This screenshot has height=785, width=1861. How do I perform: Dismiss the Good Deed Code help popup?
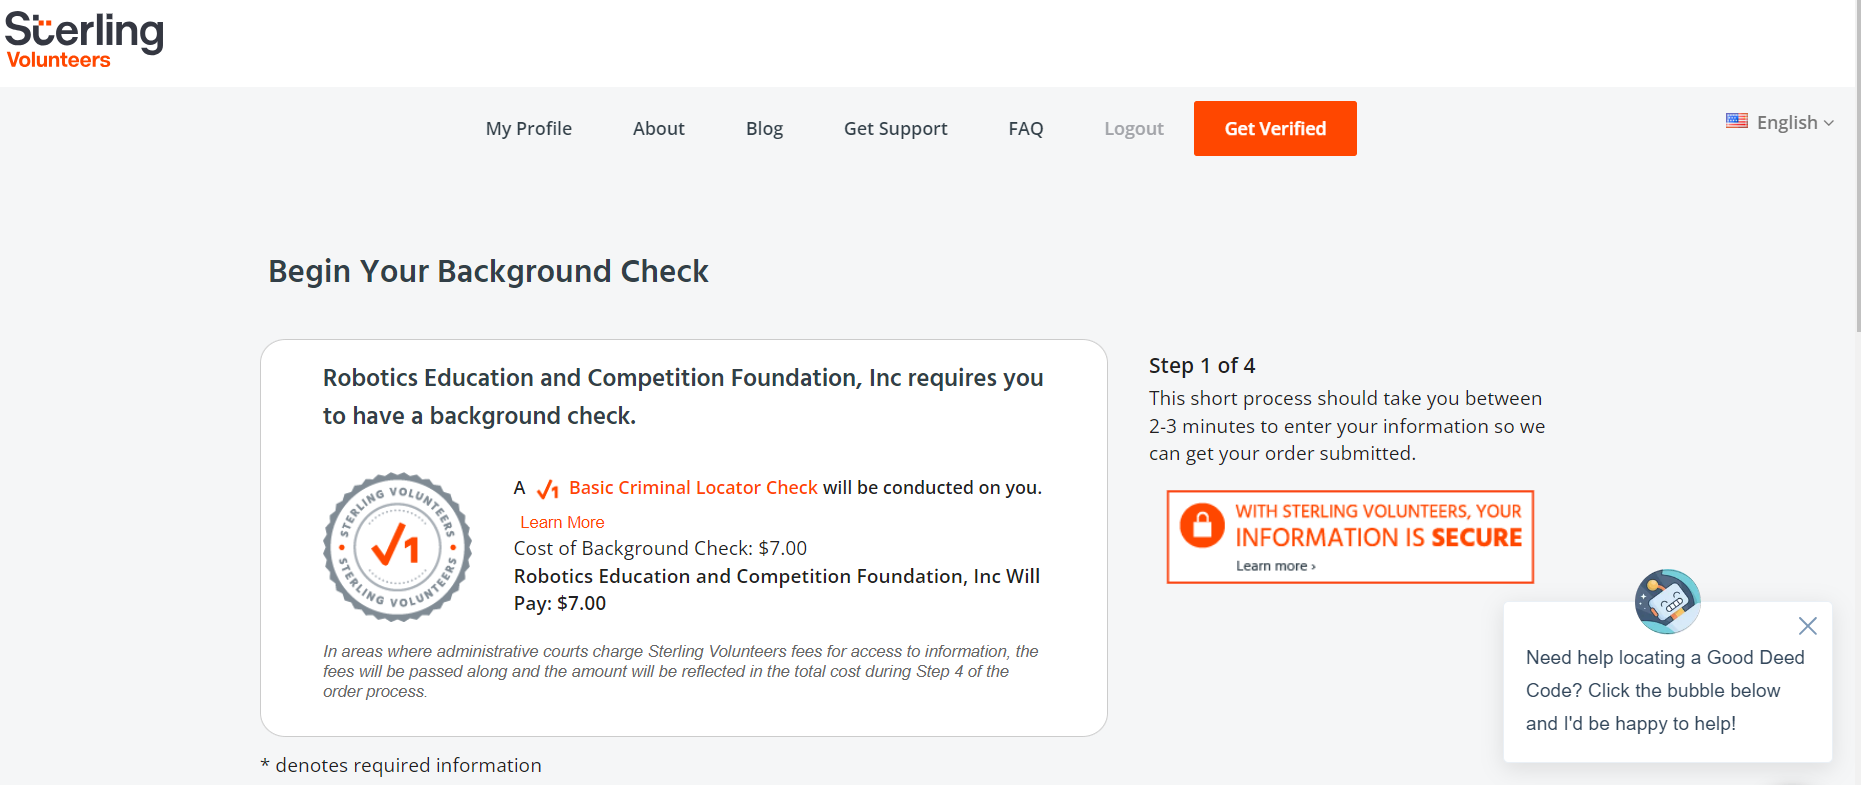(1807, 626)
